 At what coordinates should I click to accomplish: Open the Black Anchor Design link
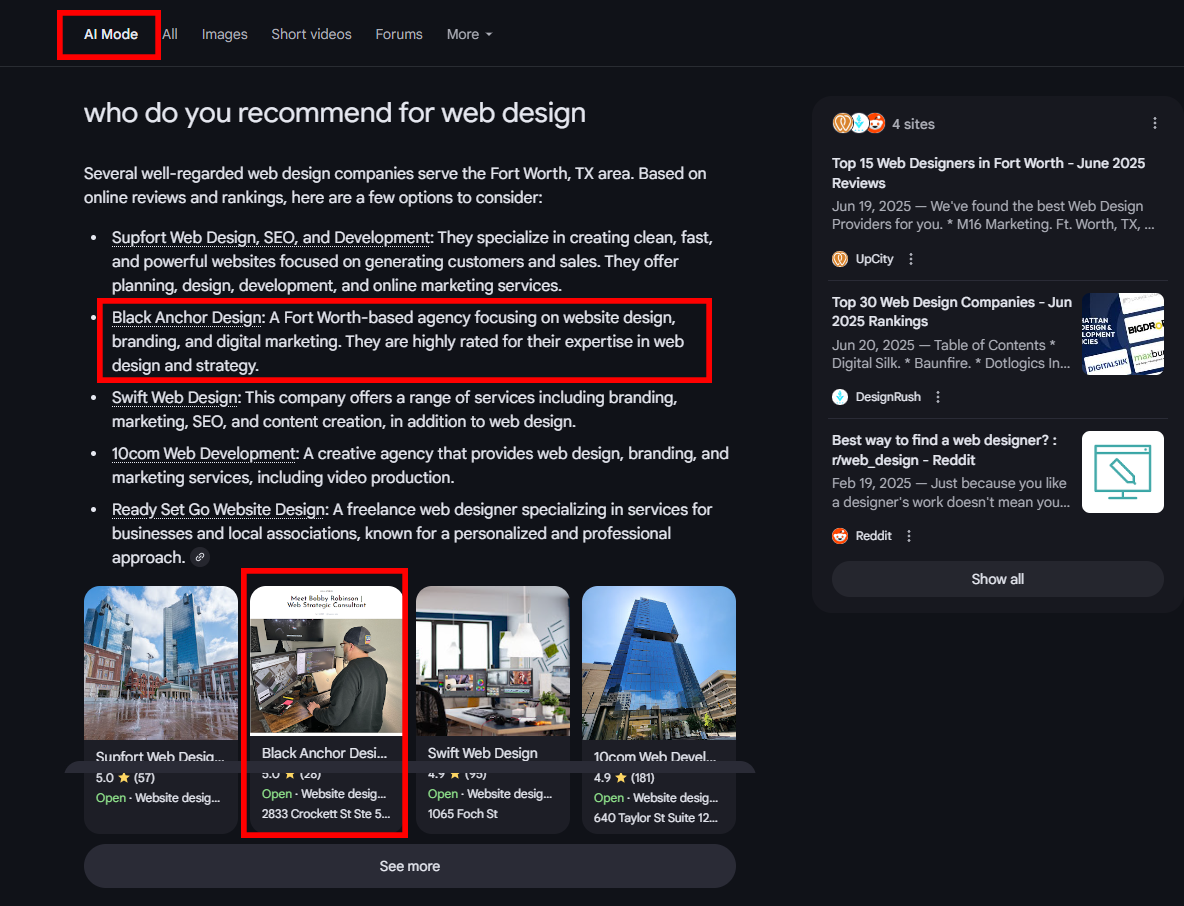tap(187, 317)
